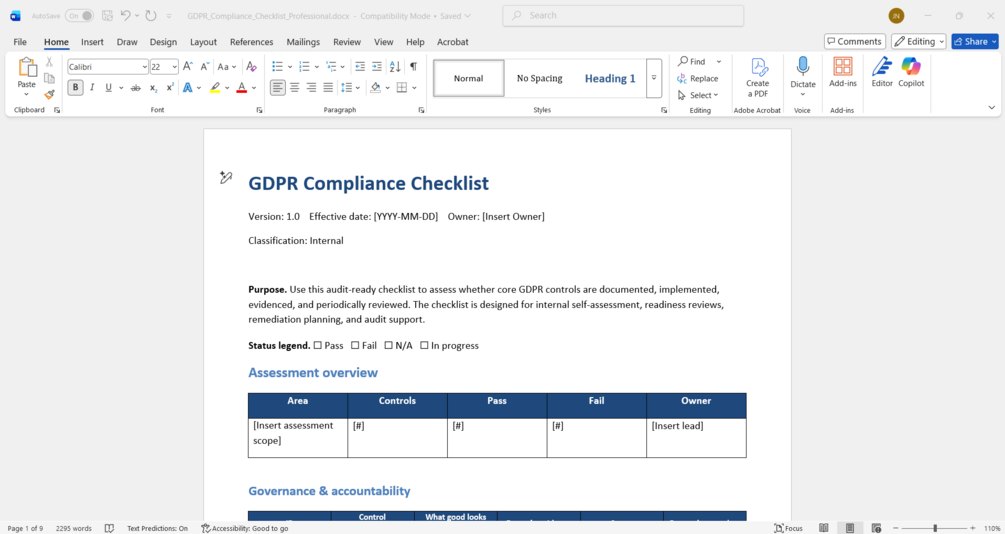Collapse the ribbon chevron
Viewport: 1005px width, 534px height.
992,108
